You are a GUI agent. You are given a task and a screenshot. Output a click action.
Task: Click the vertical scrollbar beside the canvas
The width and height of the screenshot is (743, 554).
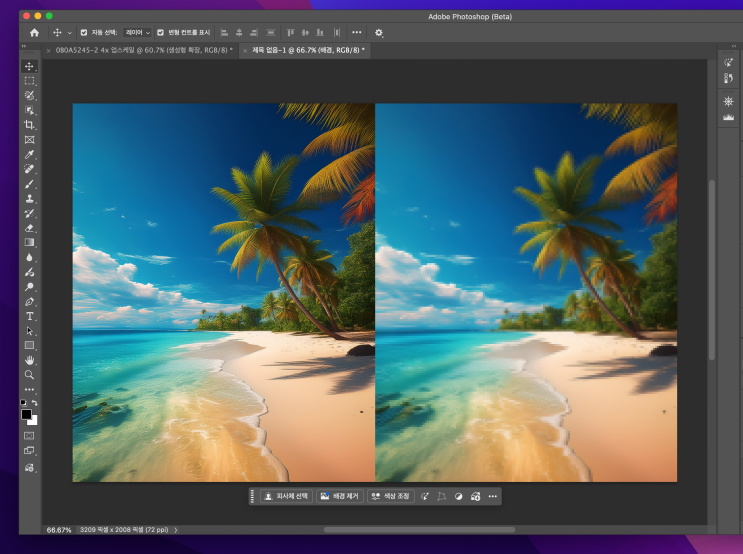[712, 270]
